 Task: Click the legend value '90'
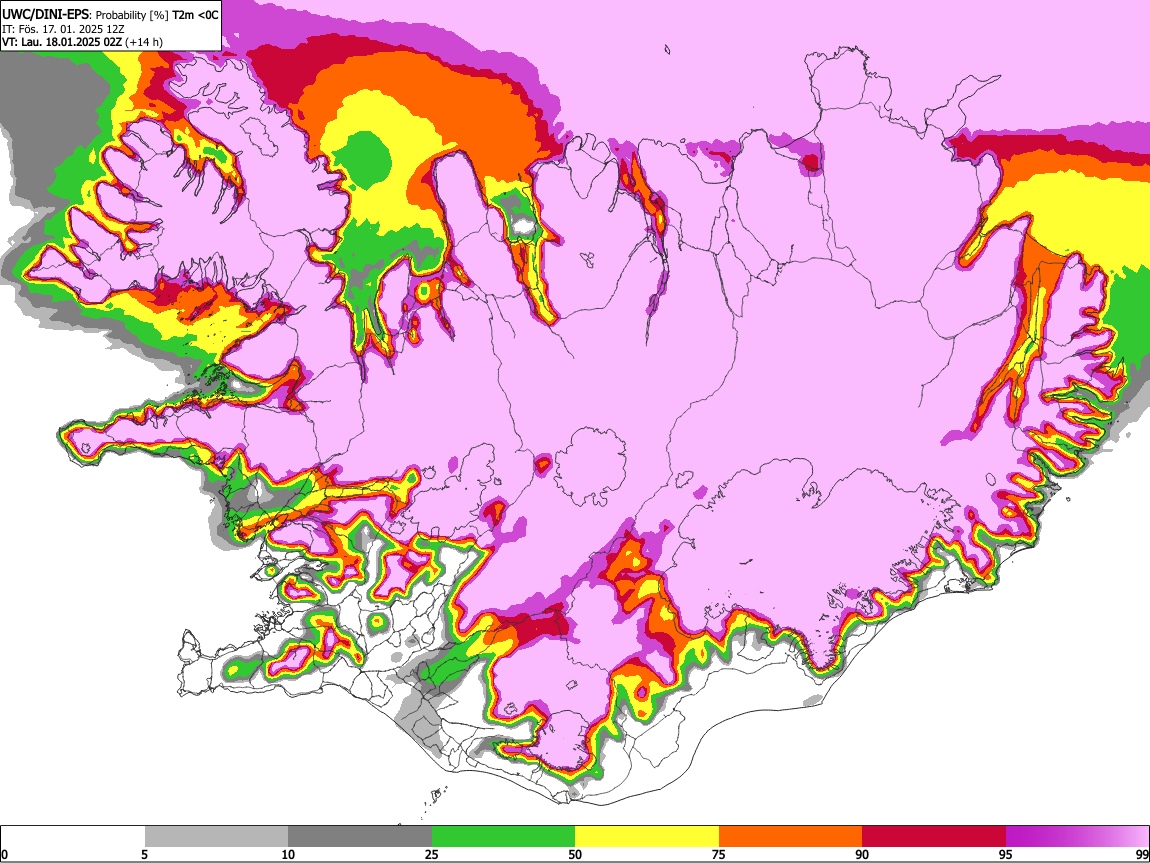pyautogui.click(x=862, y=854)
